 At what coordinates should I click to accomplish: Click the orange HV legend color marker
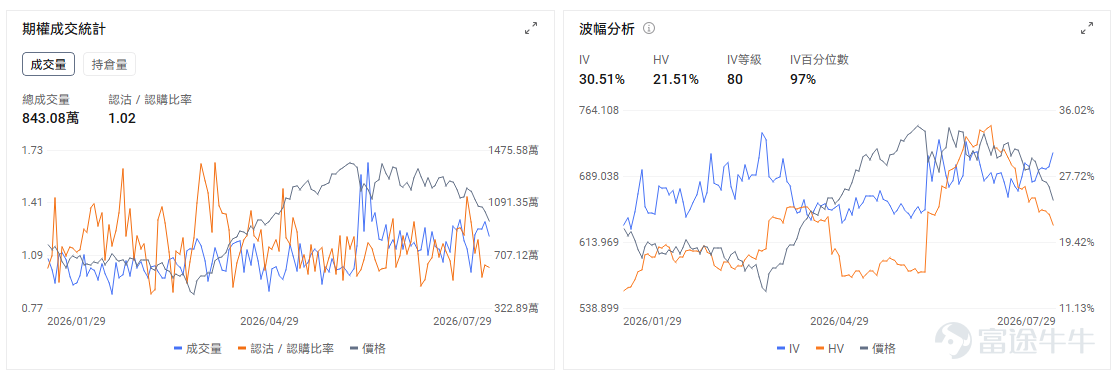821,349
